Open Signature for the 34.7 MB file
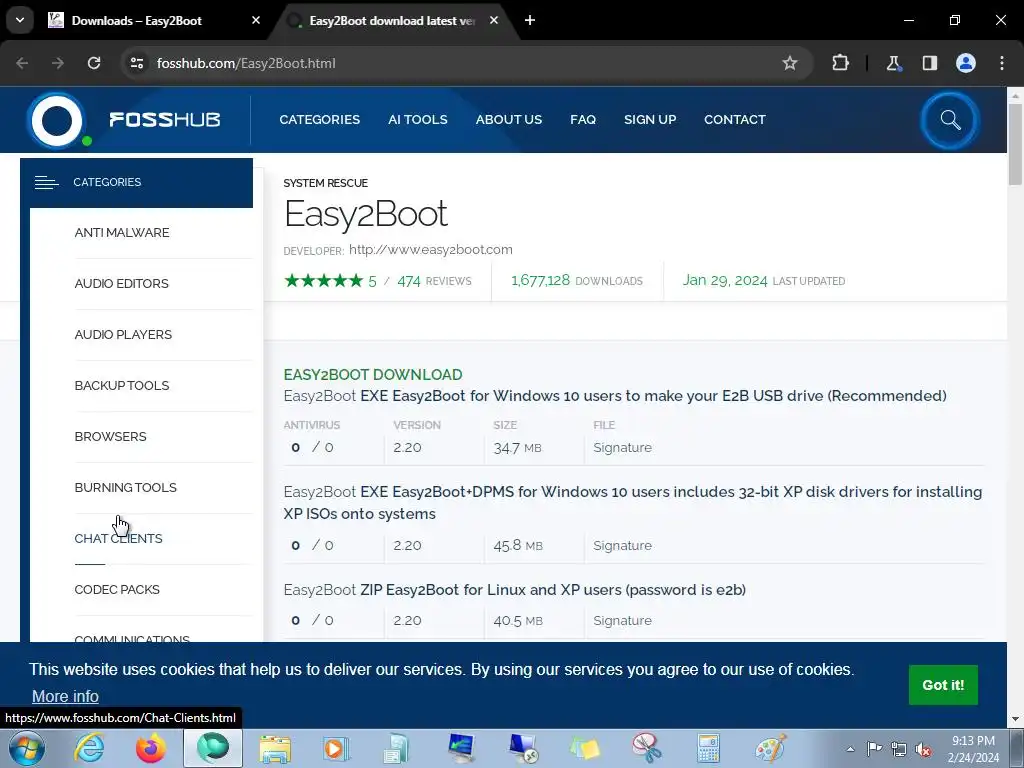Viewport: 1024px width, 768px height. click(622, 447)
